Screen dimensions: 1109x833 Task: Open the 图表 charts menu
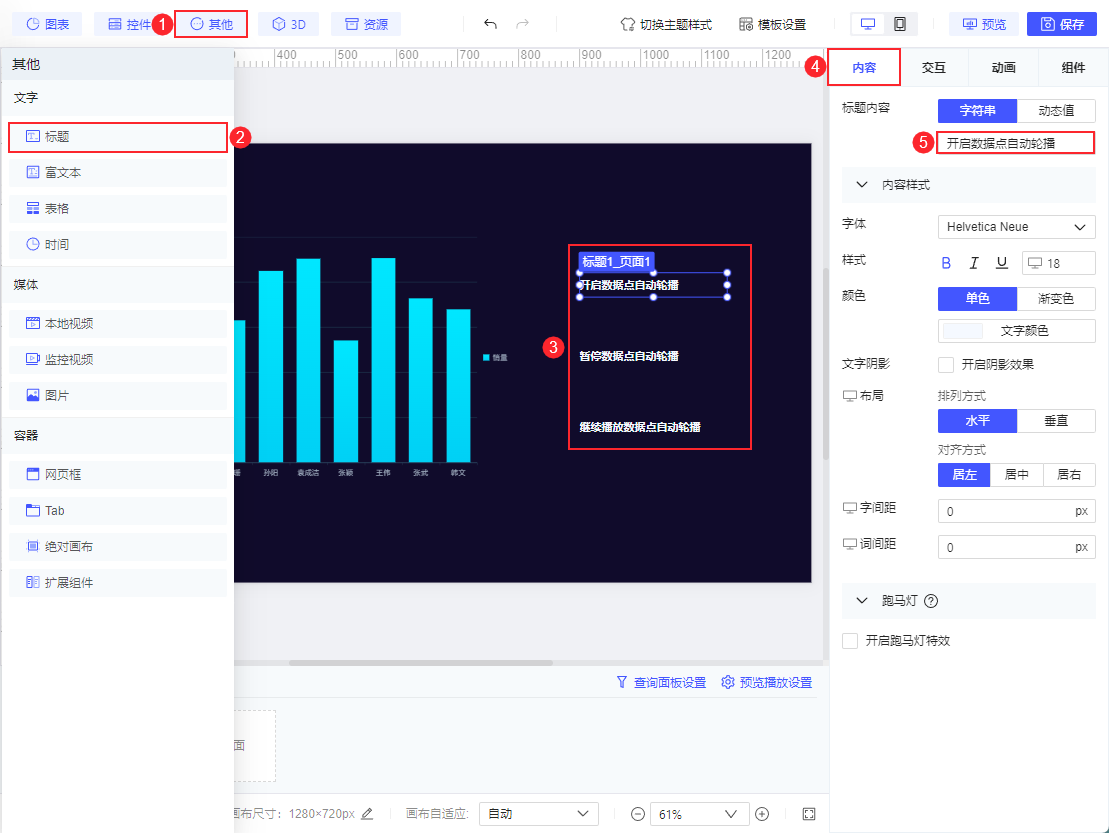[47, 24]
